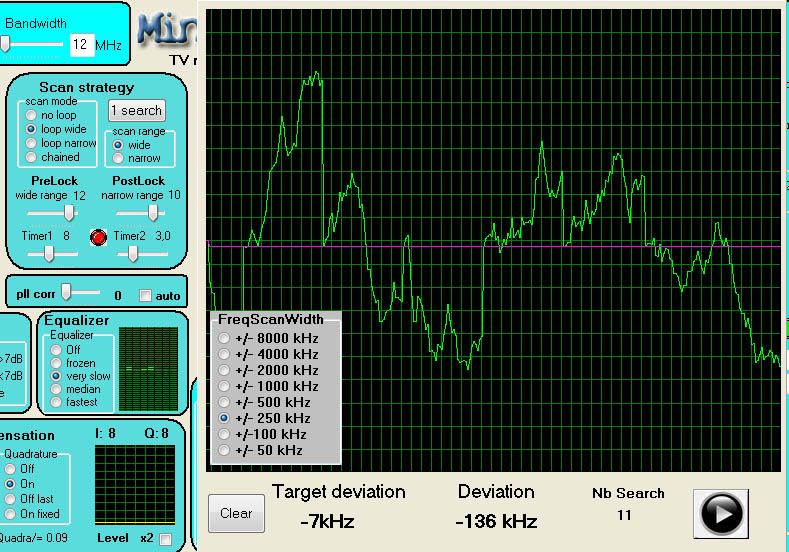The height and width of the screenshot is (552, 789).
Task: Choose chained scan mode
Action: [x=31, y=157]
